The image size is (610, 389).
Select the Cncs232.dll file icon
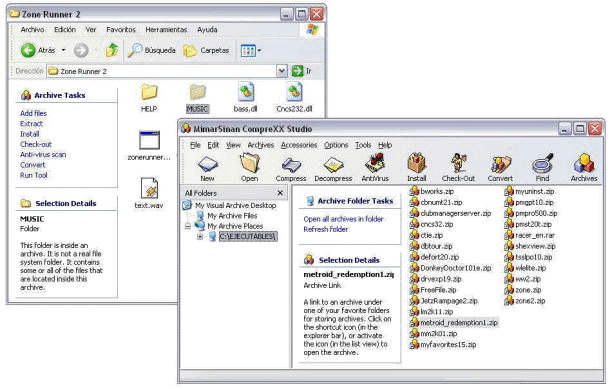coord(294,92)
